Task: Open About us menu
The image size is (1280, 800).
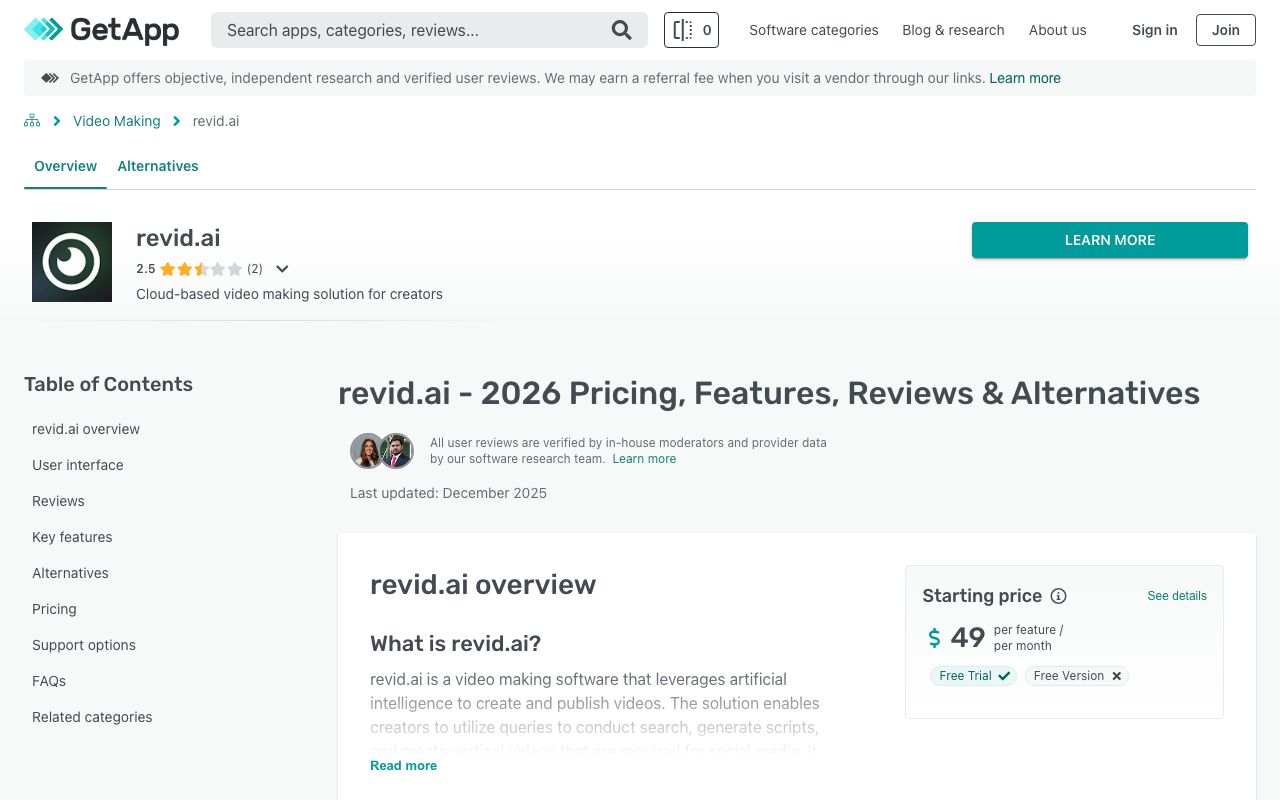Action: point(1057,30)
